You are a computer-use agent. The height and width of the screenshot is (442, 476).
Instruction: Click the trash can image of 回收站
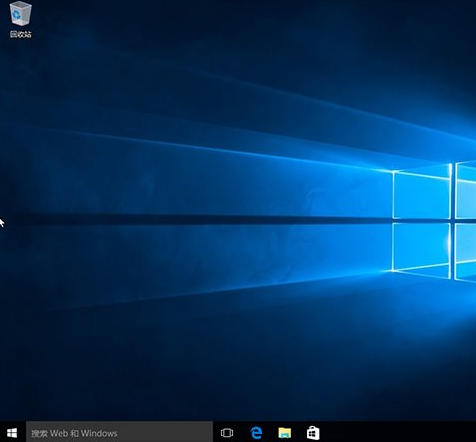21,13
